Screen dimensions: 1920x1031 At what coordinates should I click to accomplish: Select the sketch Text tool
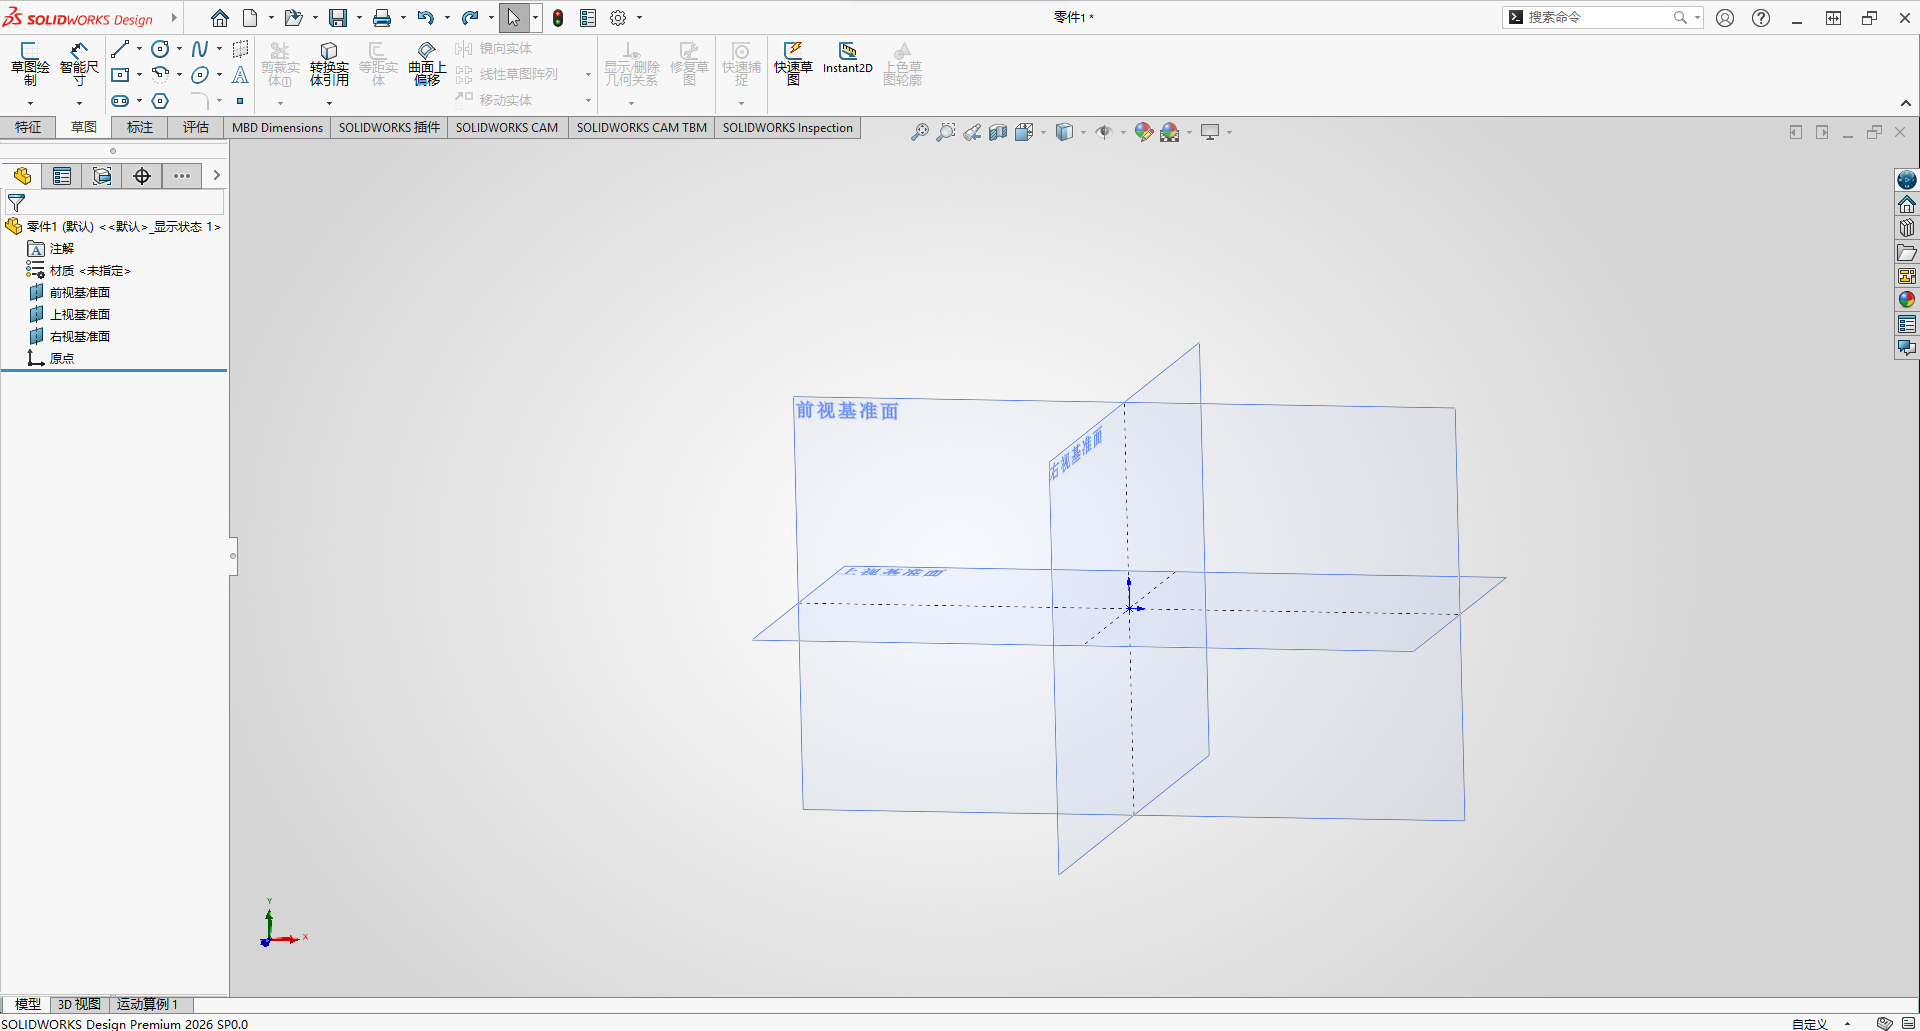[x=240, y=75]
